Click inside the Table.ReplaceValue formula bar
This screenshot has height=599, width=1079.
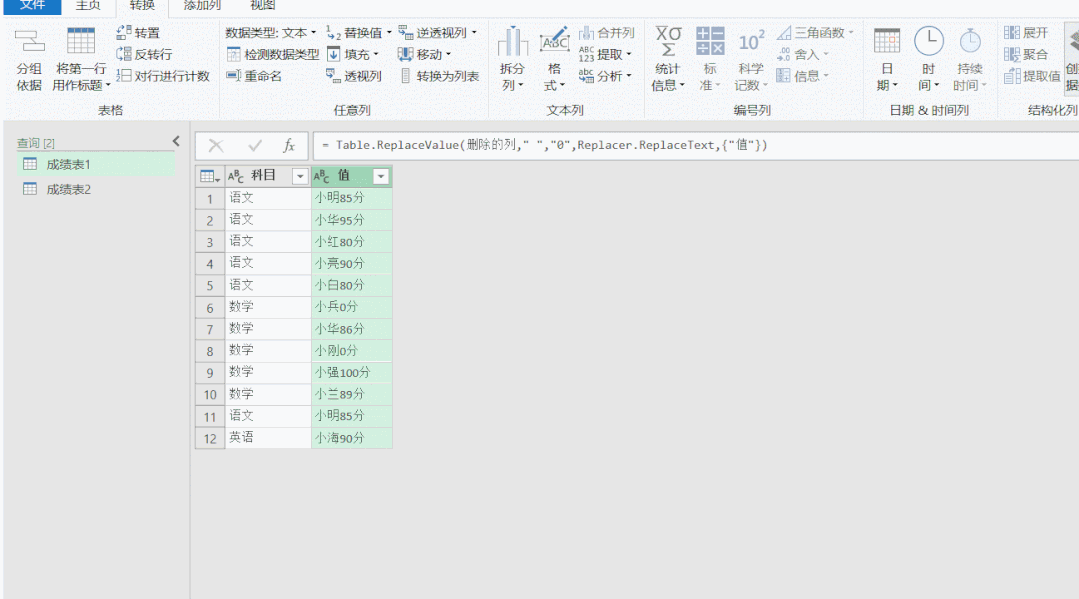(695, 145)
